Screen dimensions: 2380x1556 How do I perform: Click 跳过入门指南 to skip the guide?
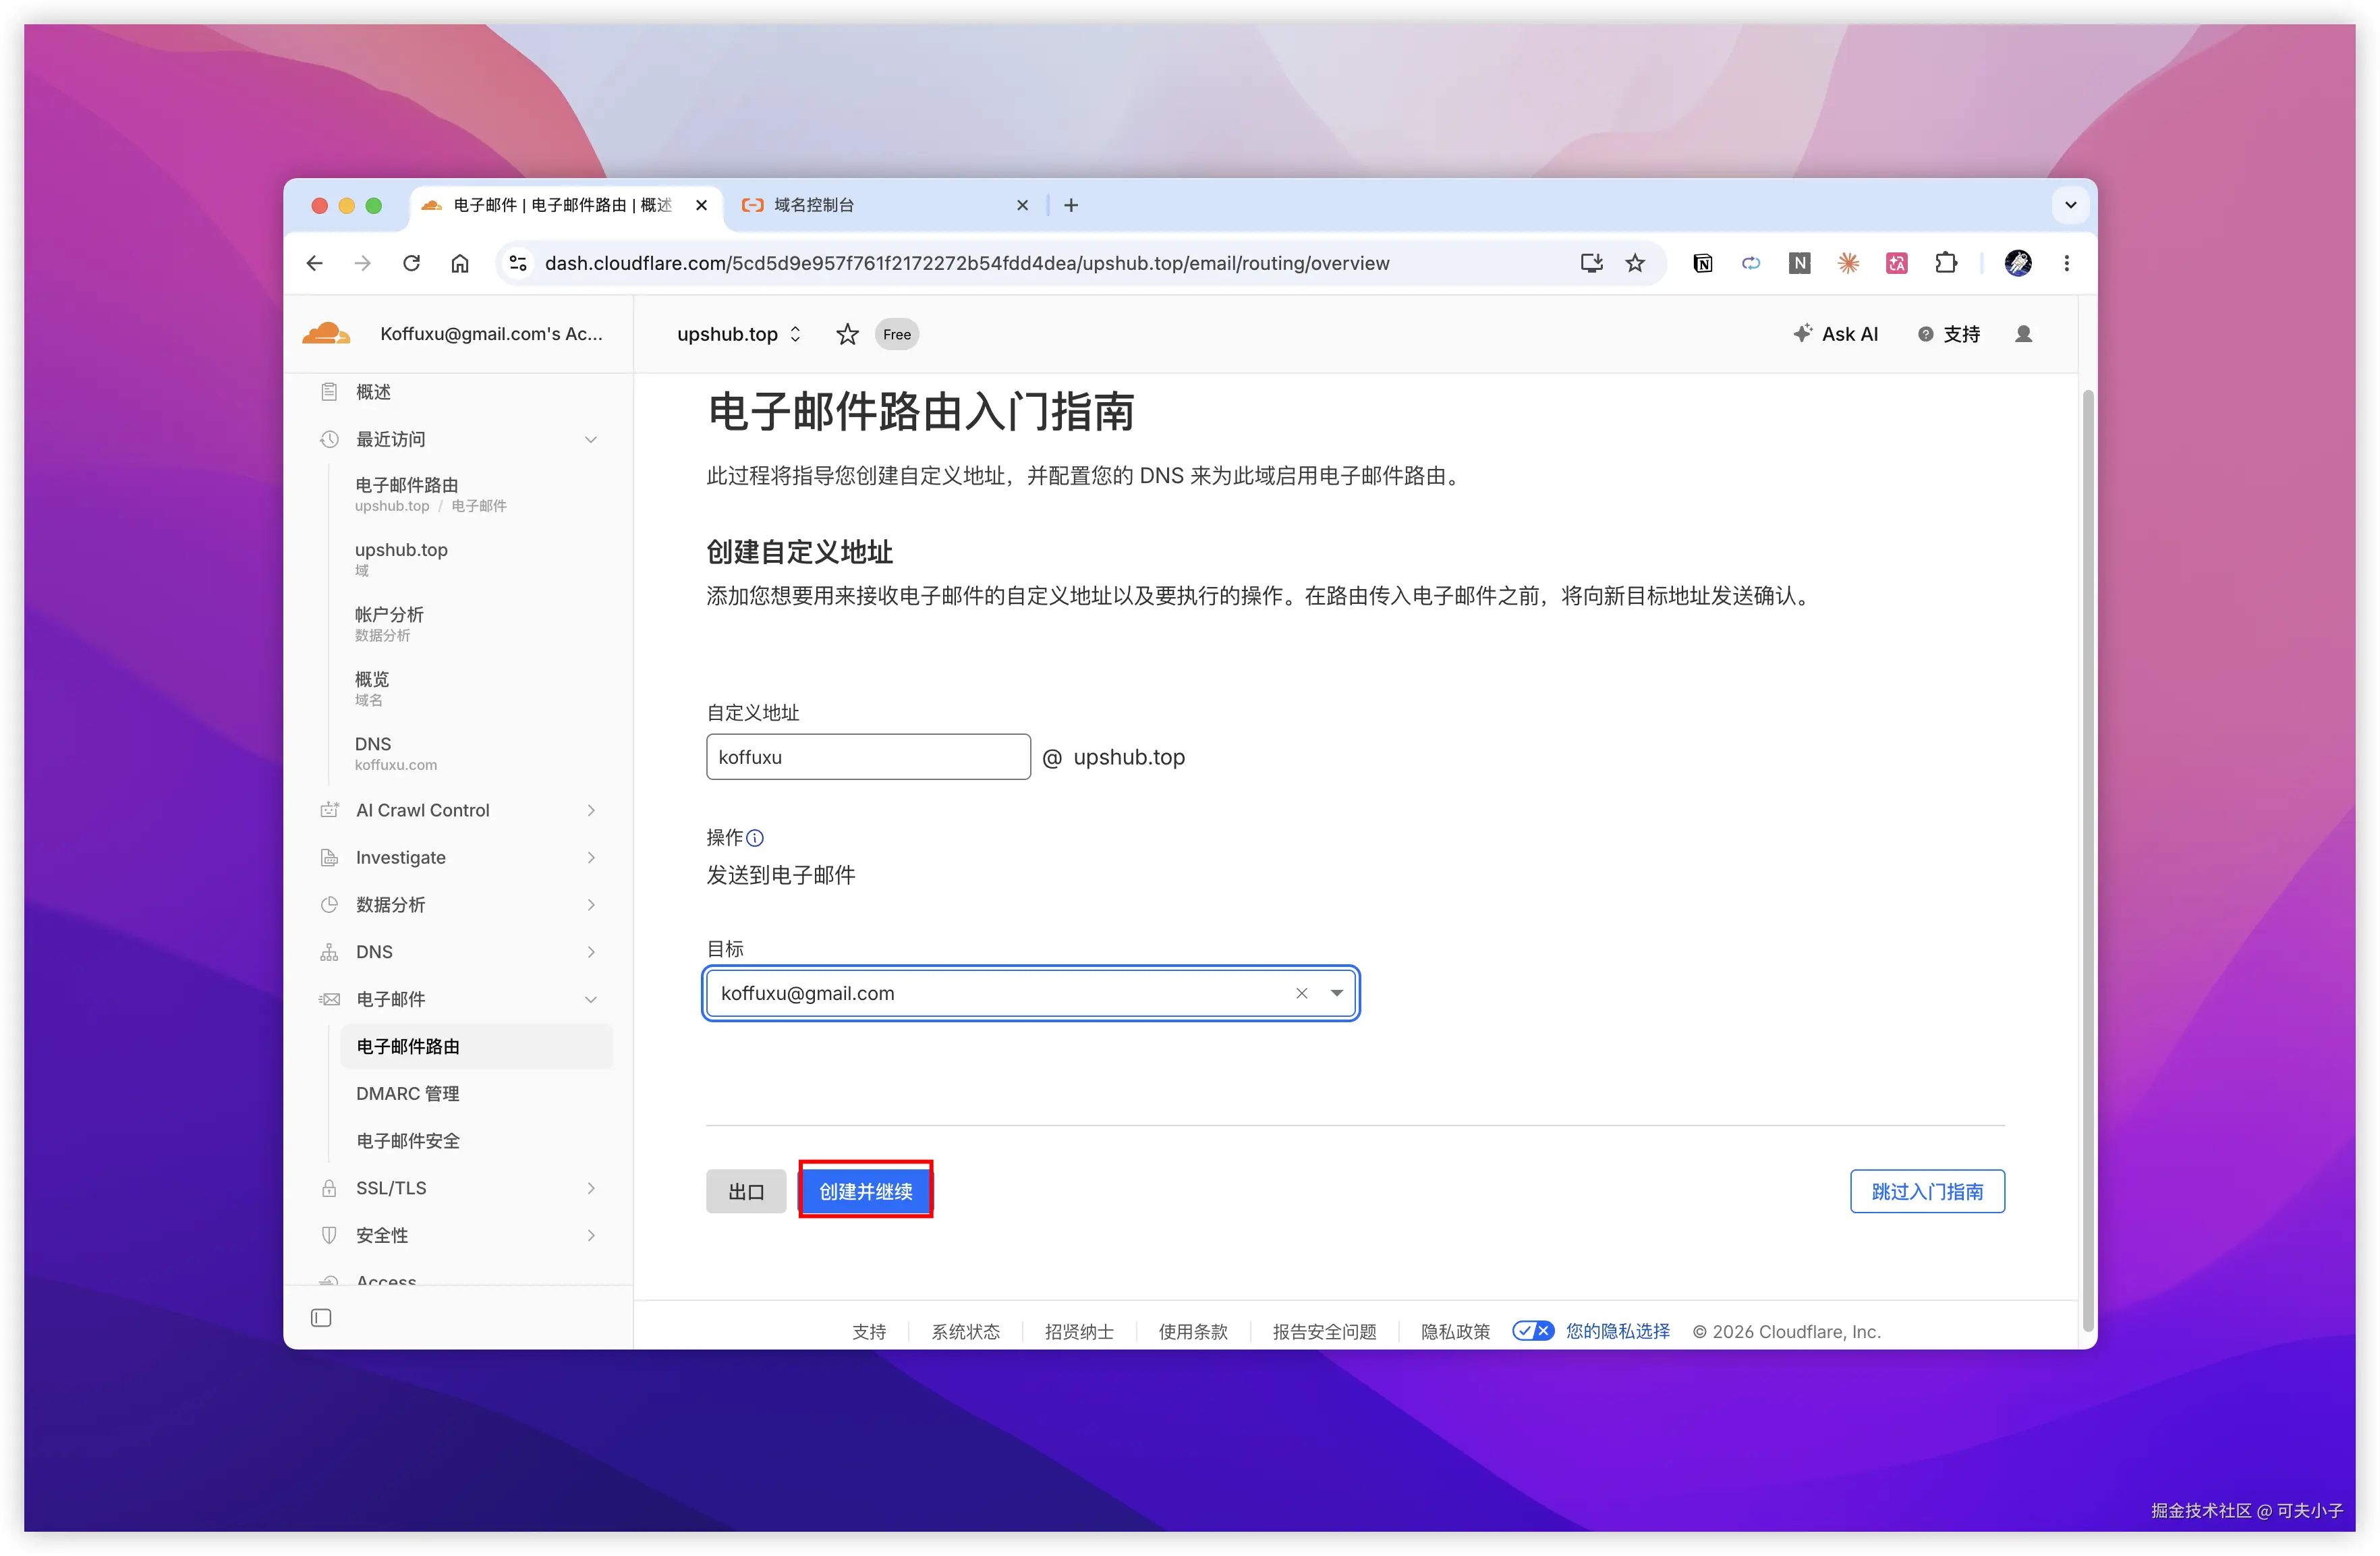point(1927,1191)
